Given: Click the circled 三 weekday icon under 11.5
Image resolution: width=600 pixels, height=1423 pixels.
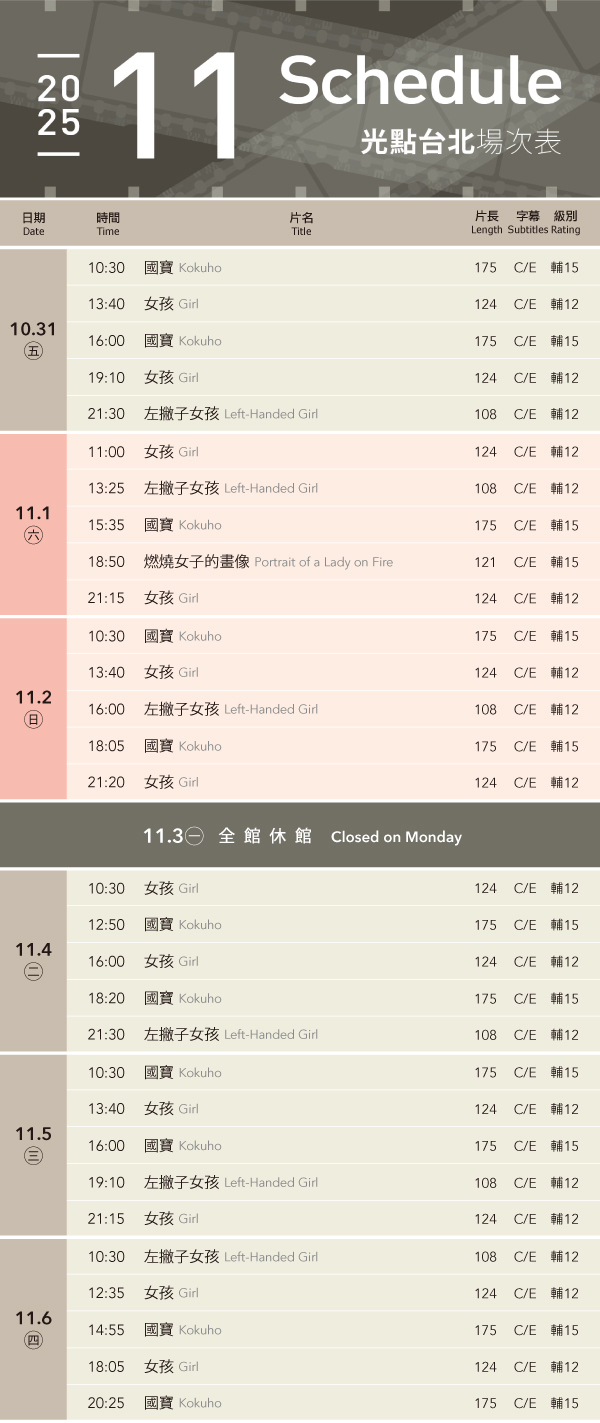Looking at the screenshot, I should pyautogui.click(x=34, y=1156).
